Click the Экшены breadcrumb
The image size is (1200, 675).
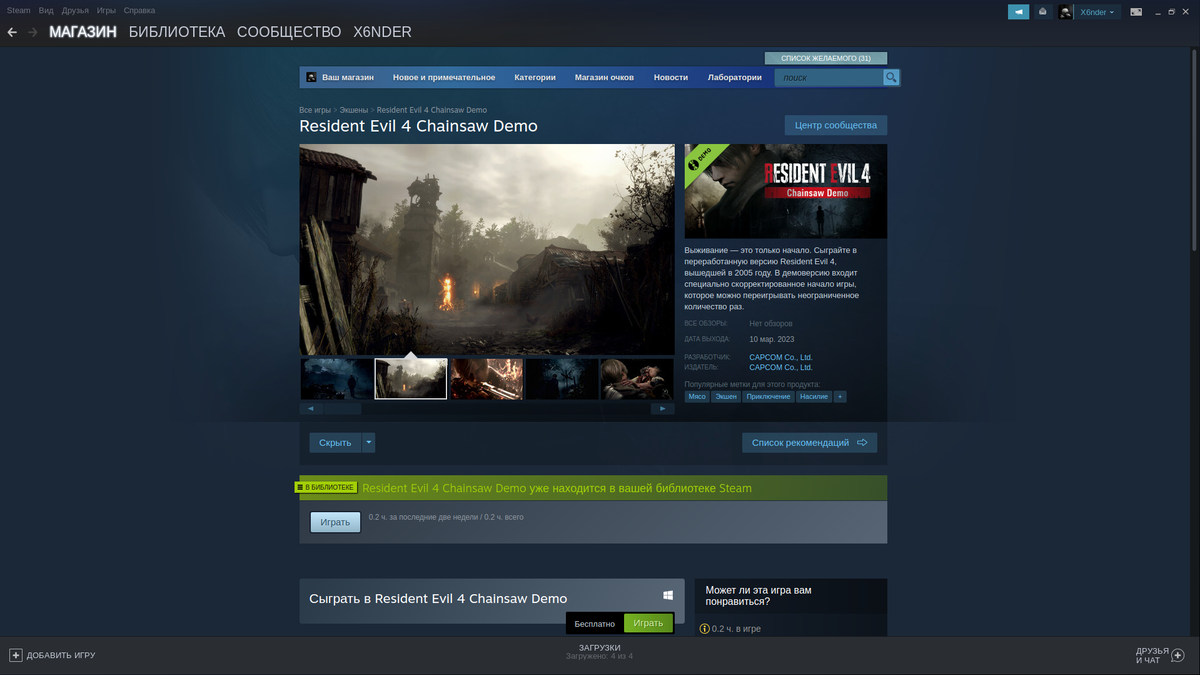(354, 110)
